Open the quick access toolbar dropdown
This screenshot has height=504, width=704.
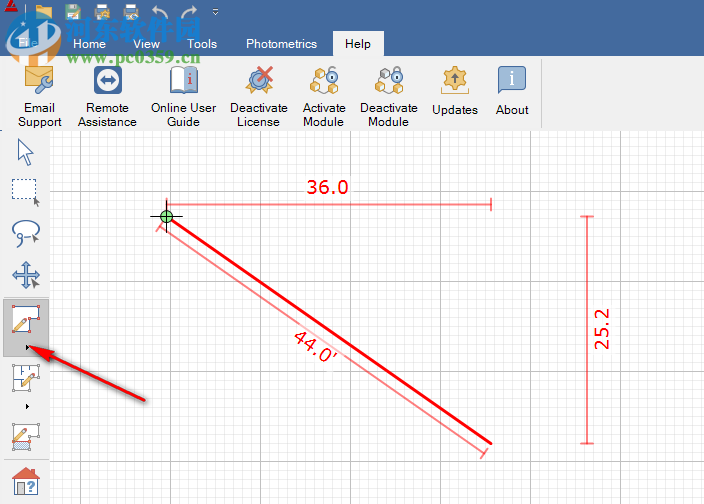[x=216, y=12]
